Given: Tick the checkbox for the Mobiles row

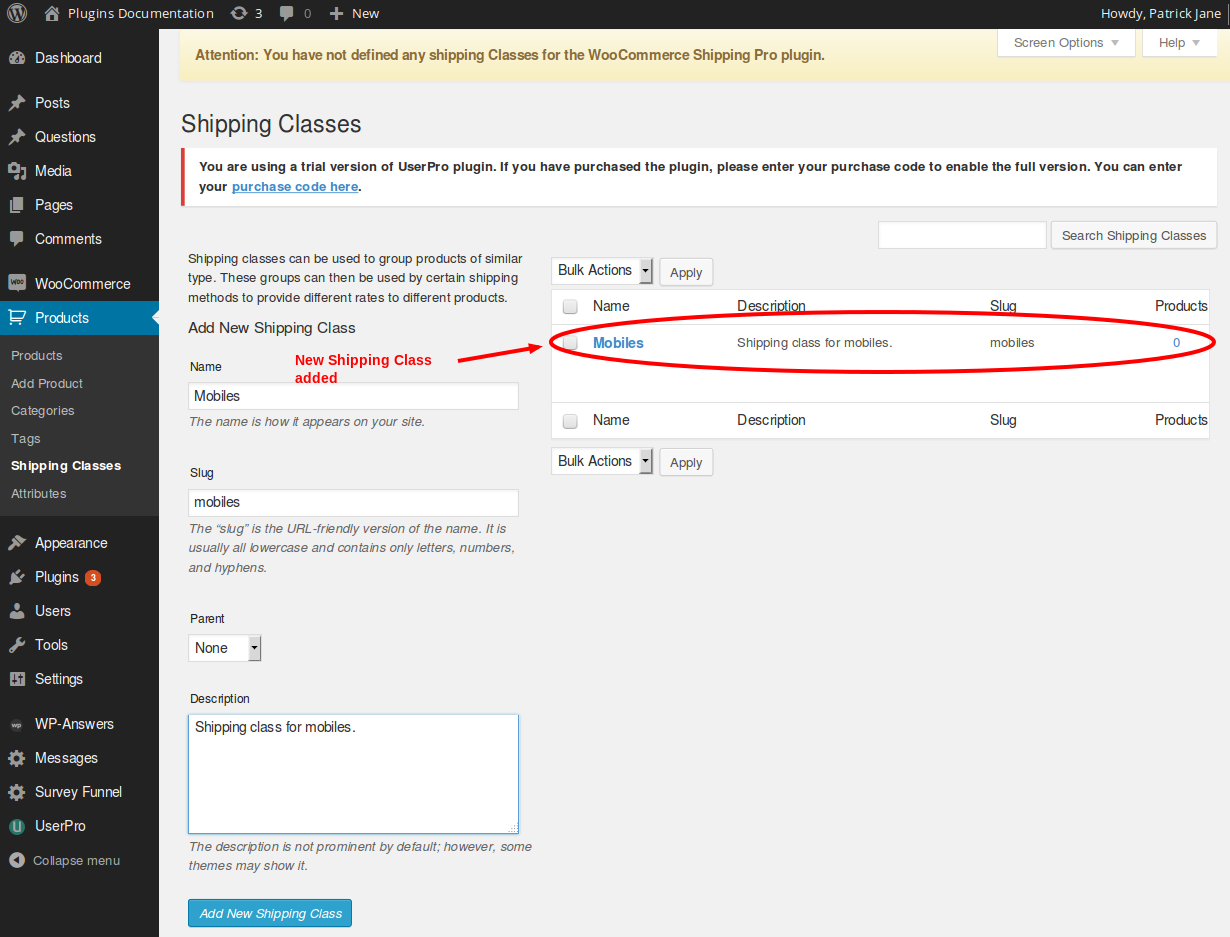Looking at the screenshot, I should tap(570, 343).
